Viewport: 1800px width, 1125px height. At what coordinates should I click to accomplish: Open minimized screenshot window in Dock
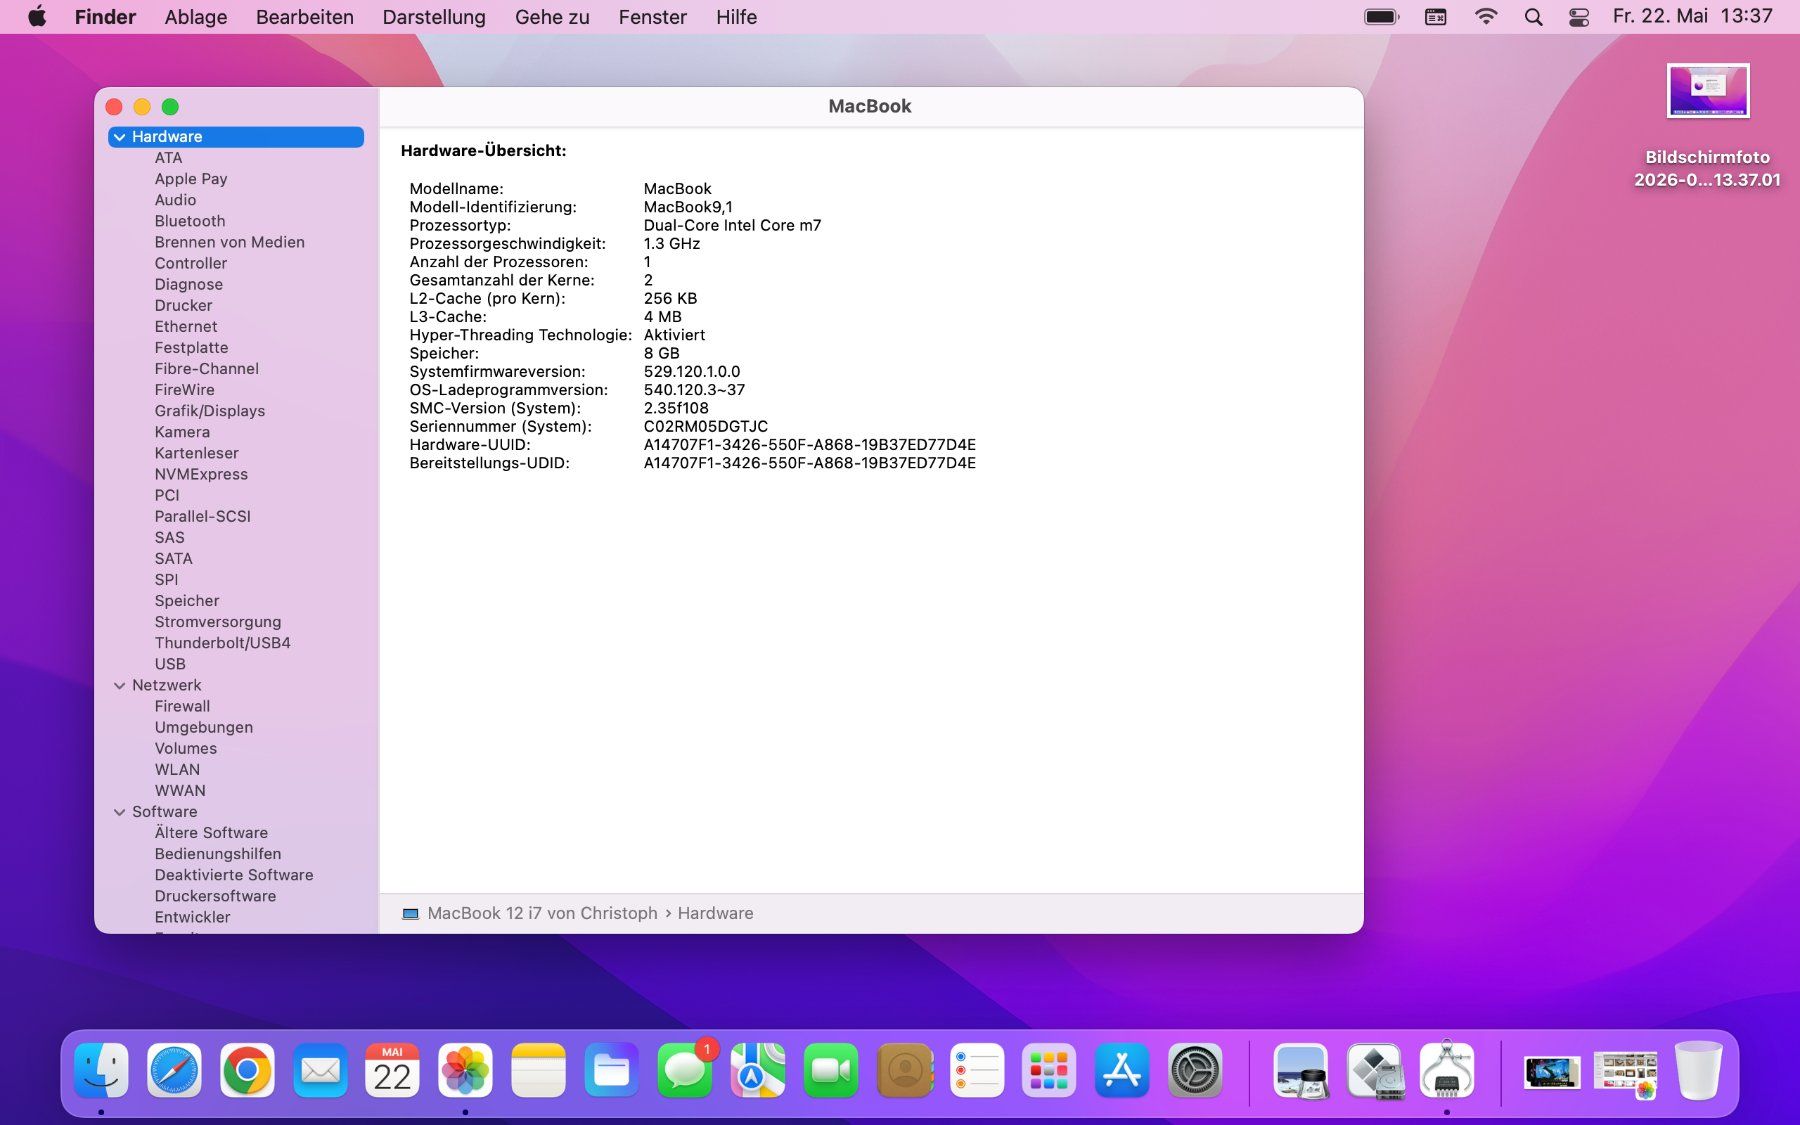point(1552,1073)
